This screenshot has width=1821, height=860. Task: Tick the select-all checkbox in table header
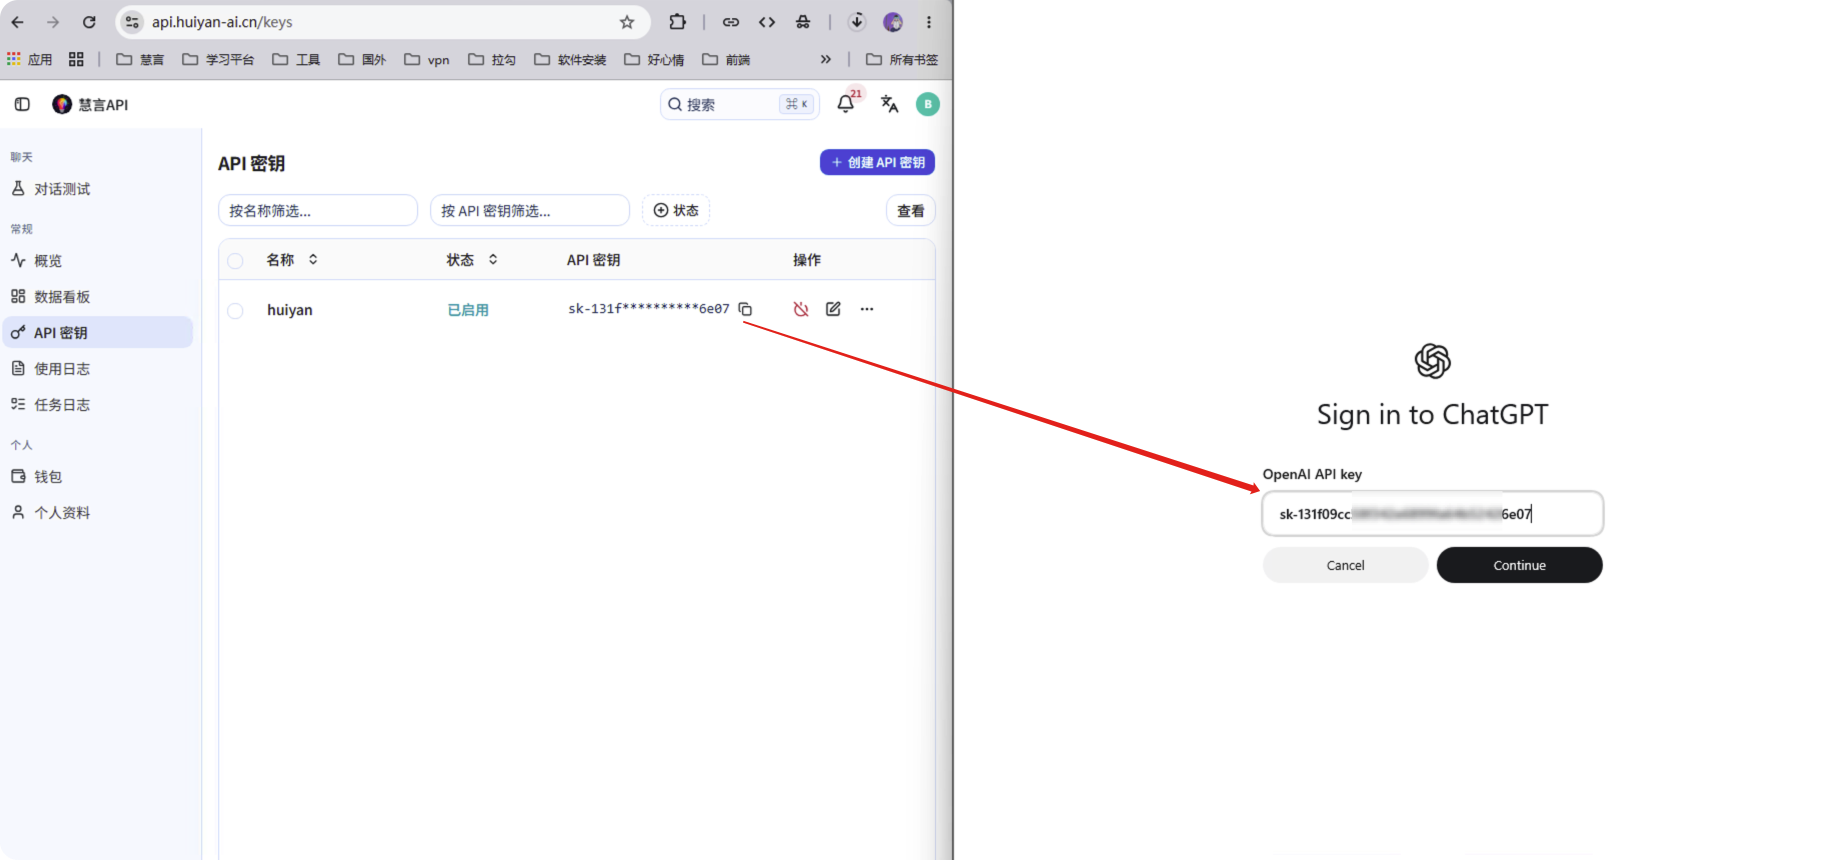[235, 260]
